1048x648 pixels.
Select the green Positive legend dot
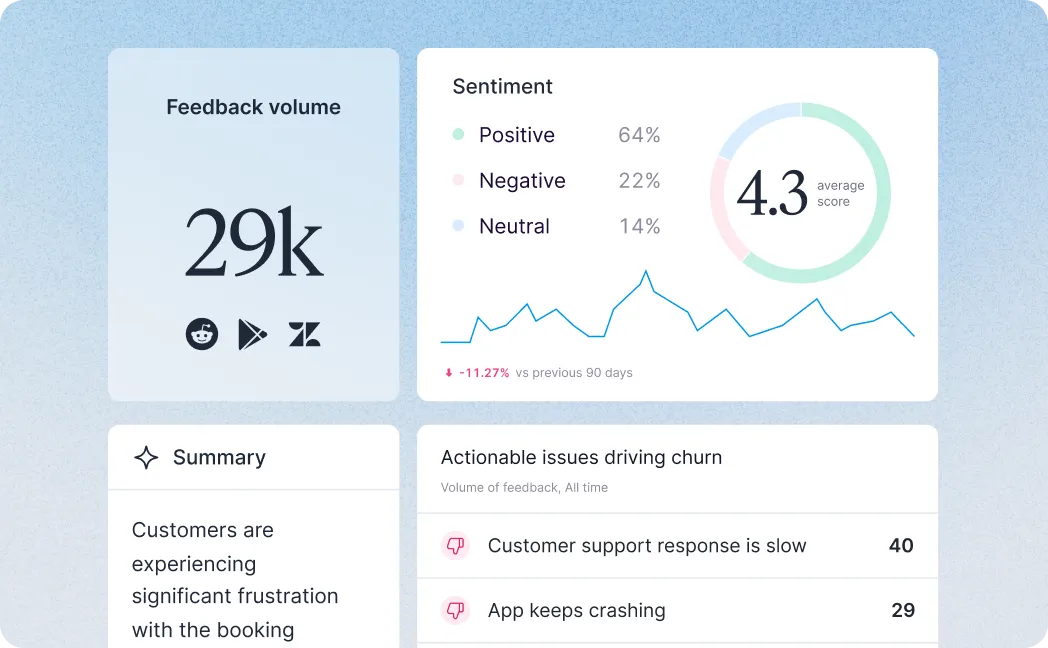(x=458, y=134)
